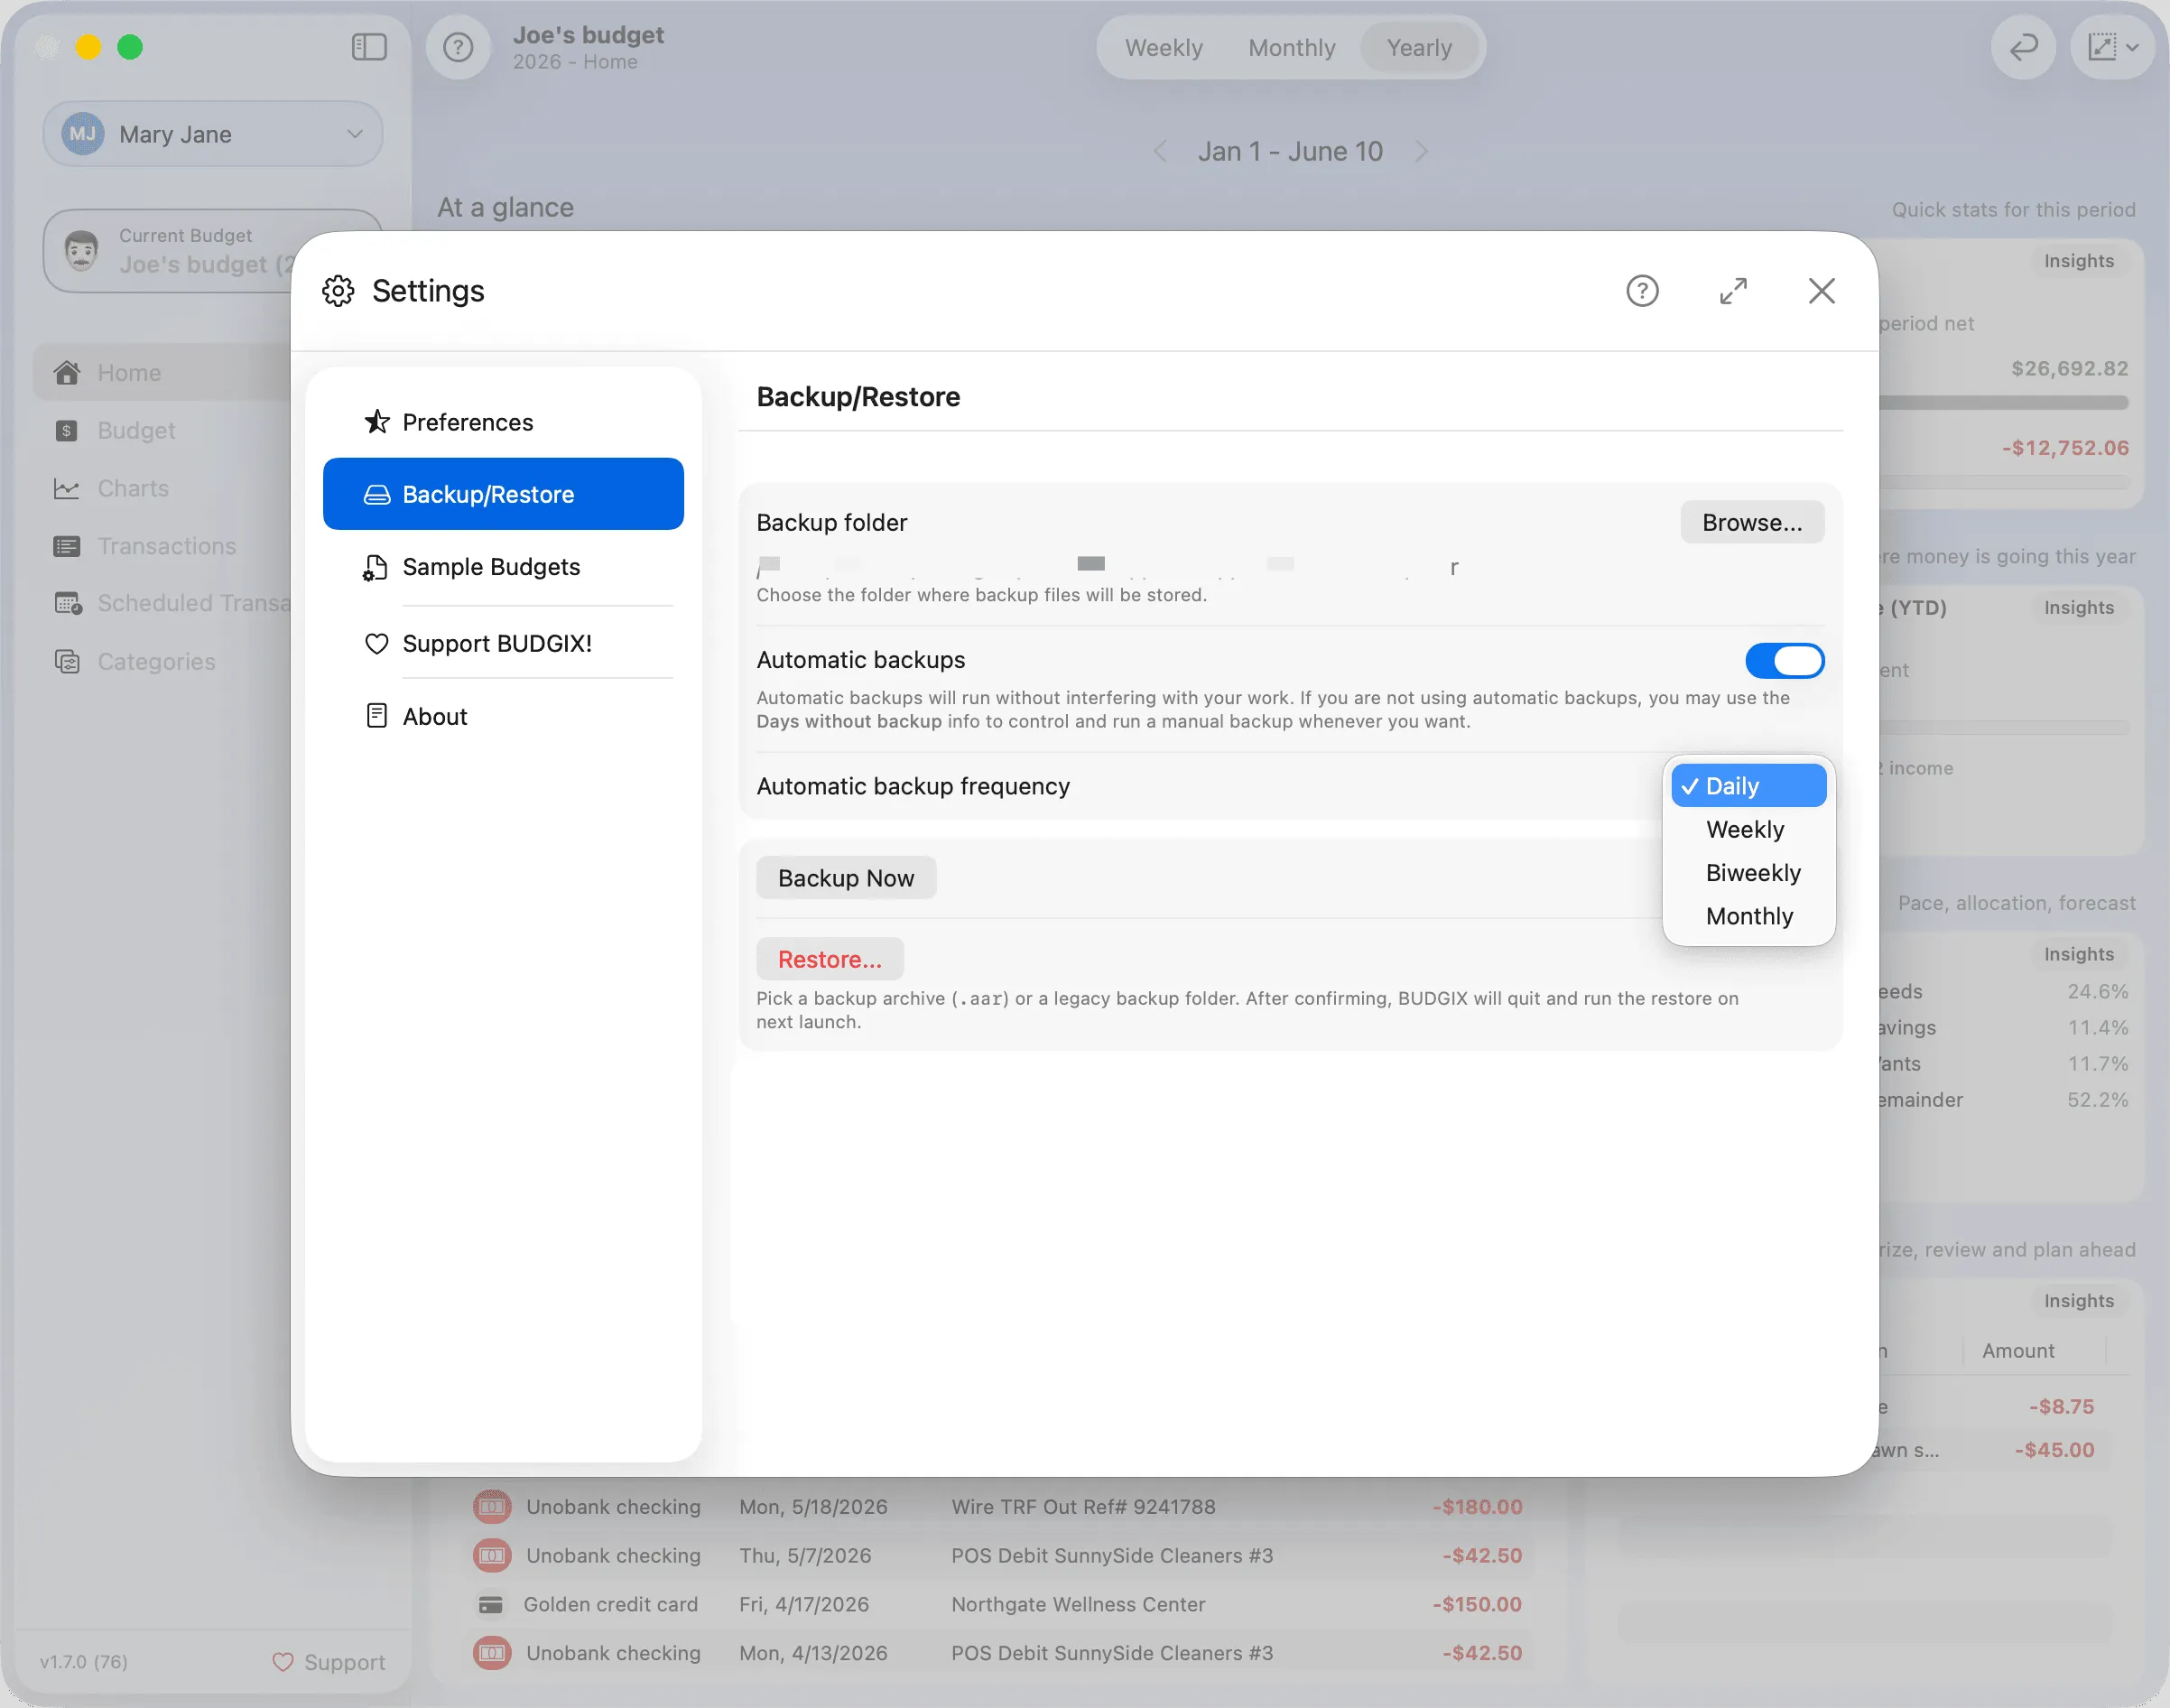Click the Backup Now button

[x=846, y=878]
